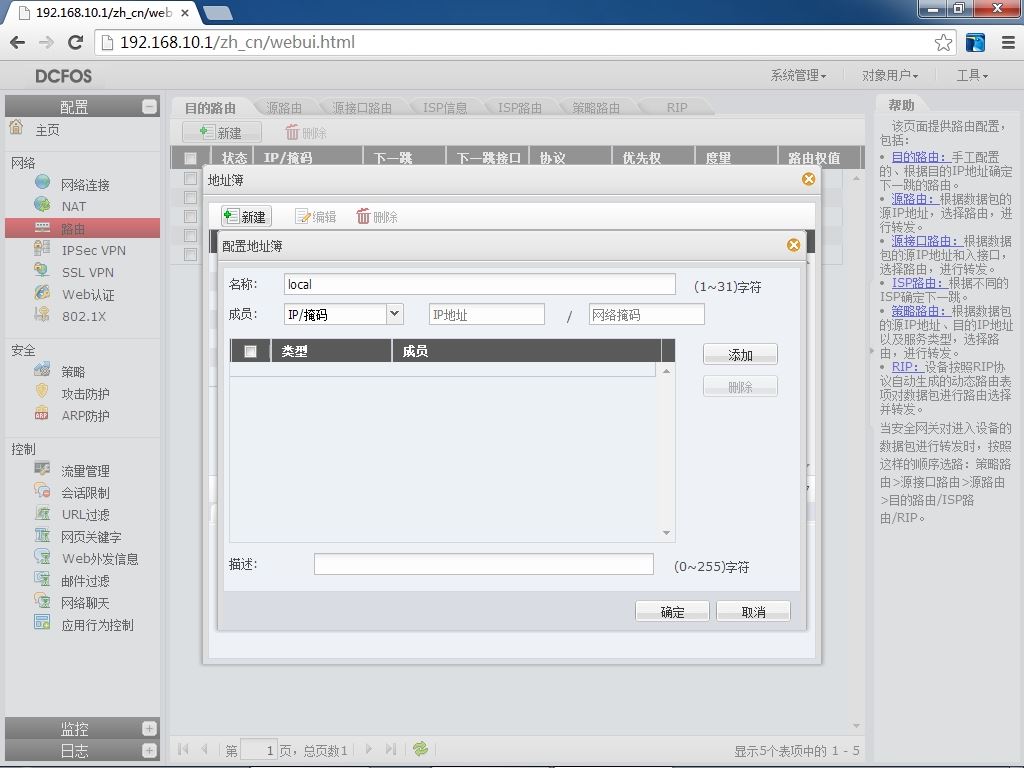
Task: Switch to the 源接口路由 tab
Action: coord(362,108)
